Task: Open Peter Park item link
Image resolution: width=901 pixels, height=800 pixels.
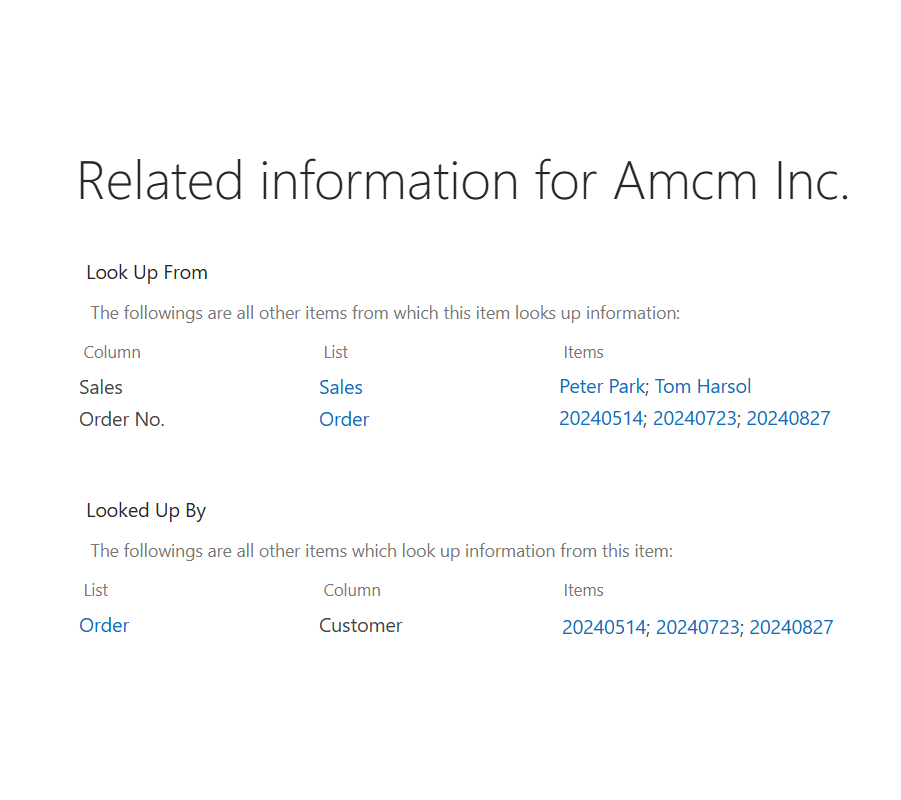Action: click(602, 386)
